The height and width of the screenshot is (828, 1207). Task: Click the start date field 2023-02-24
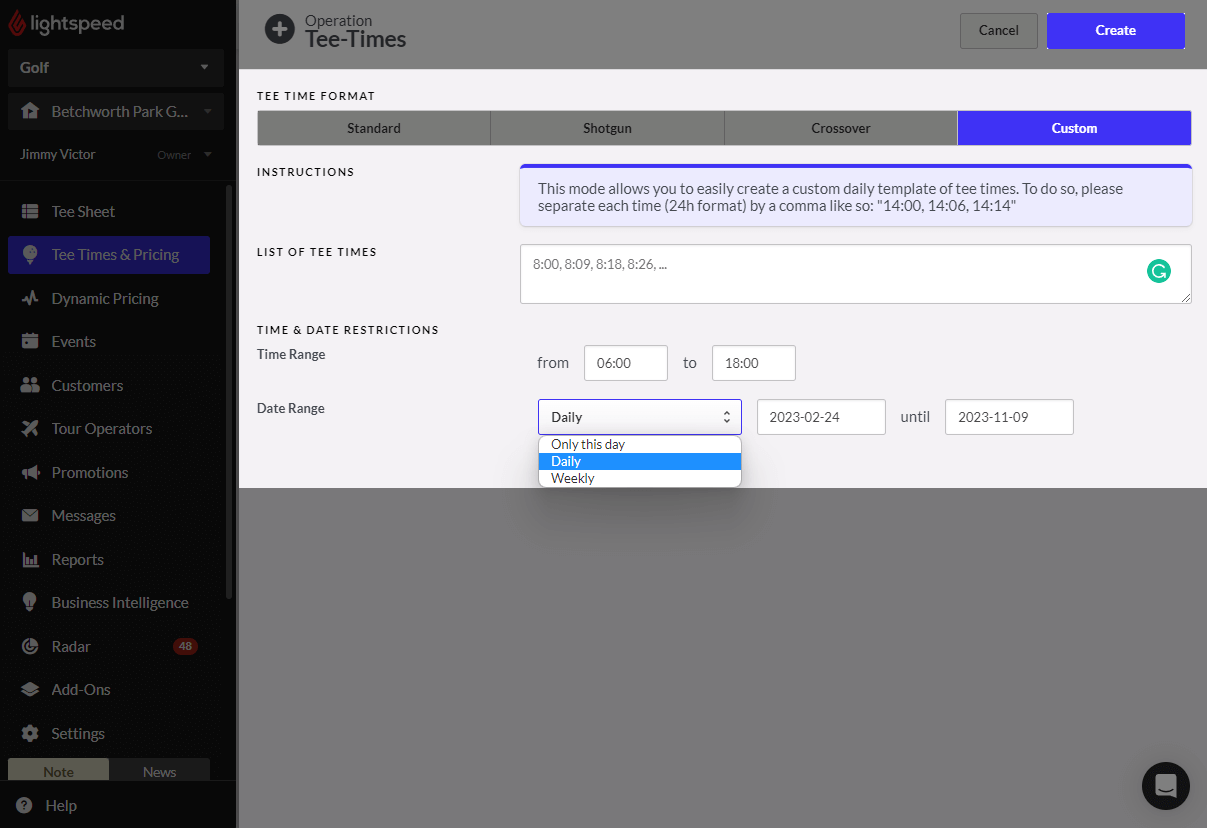(x=821, y=417)
